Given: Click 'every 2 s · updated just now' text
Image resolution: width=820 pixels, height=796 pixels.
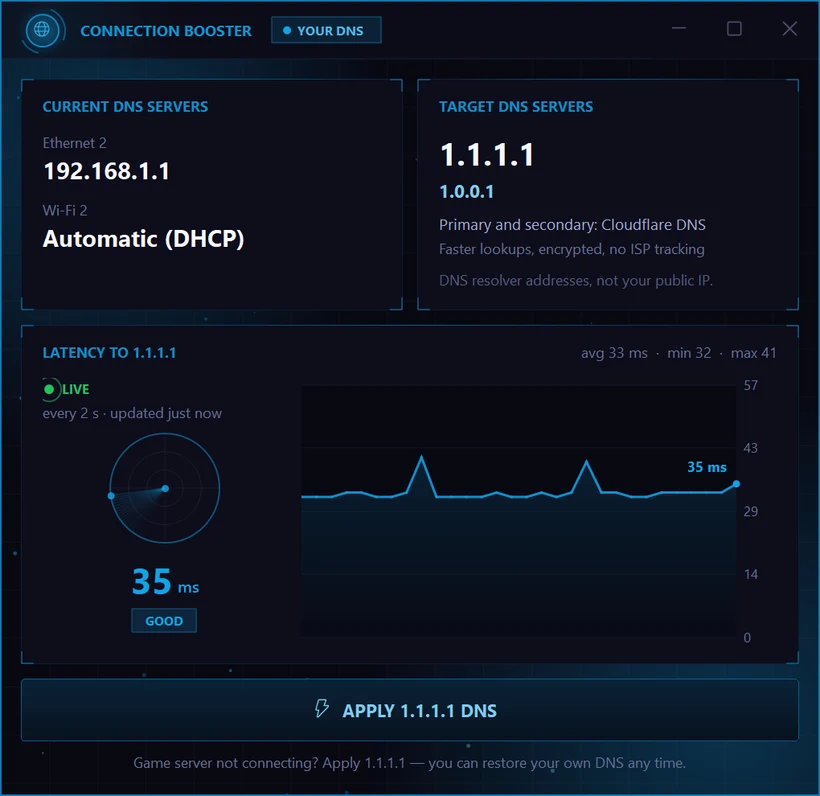Looking at the screenshot, I should pos(132,413).
